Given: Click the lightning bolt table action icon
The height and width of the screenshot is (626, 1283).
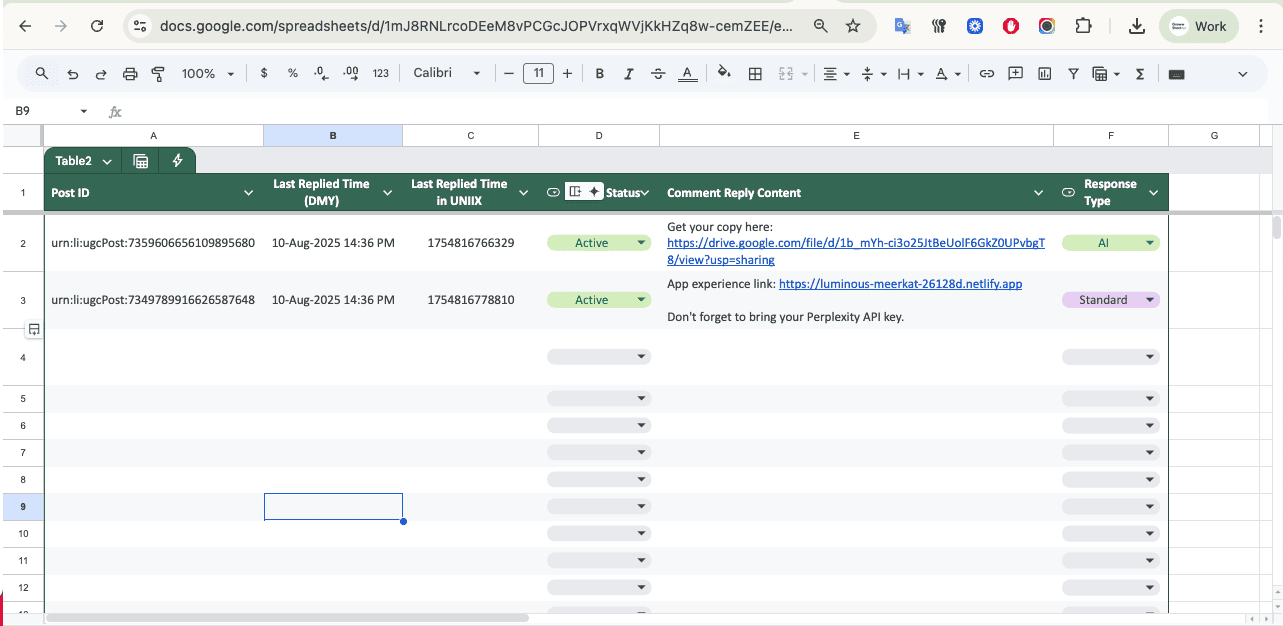Looking at the screenshot, I should 177,161.
